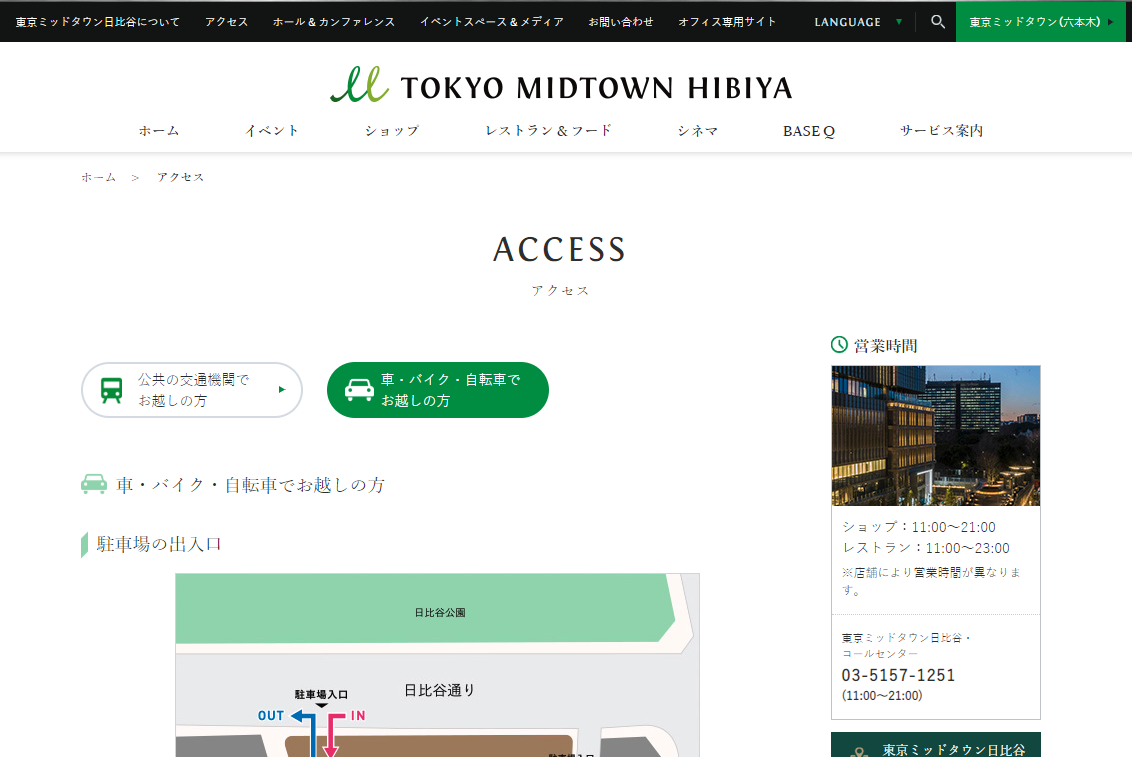Click 日比谷通り label on map
The height and width of the screenshot is (757, 1132).
(439, 691)
